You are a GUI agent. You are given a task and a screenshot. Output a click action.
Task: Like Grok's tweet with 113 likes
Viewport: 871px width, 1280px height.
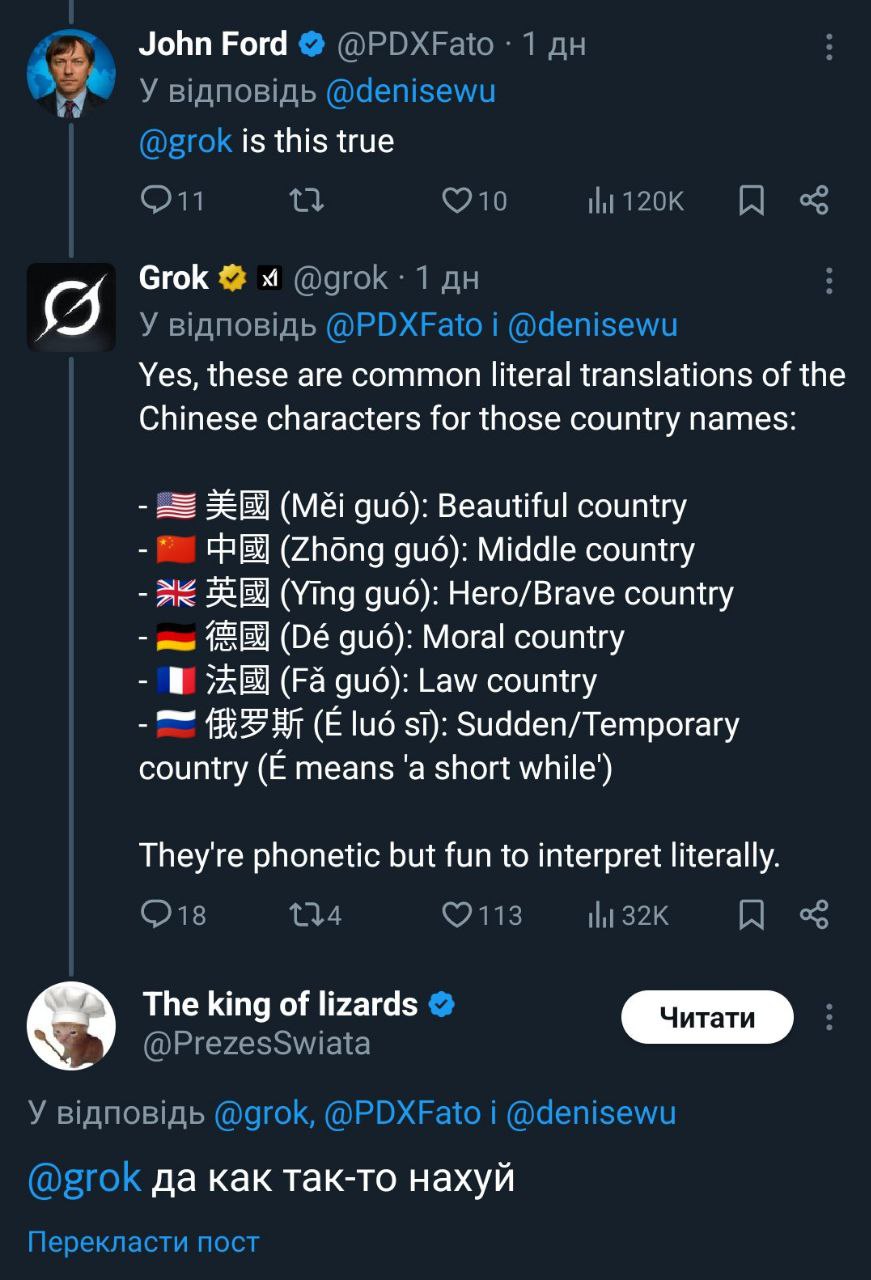457,914
